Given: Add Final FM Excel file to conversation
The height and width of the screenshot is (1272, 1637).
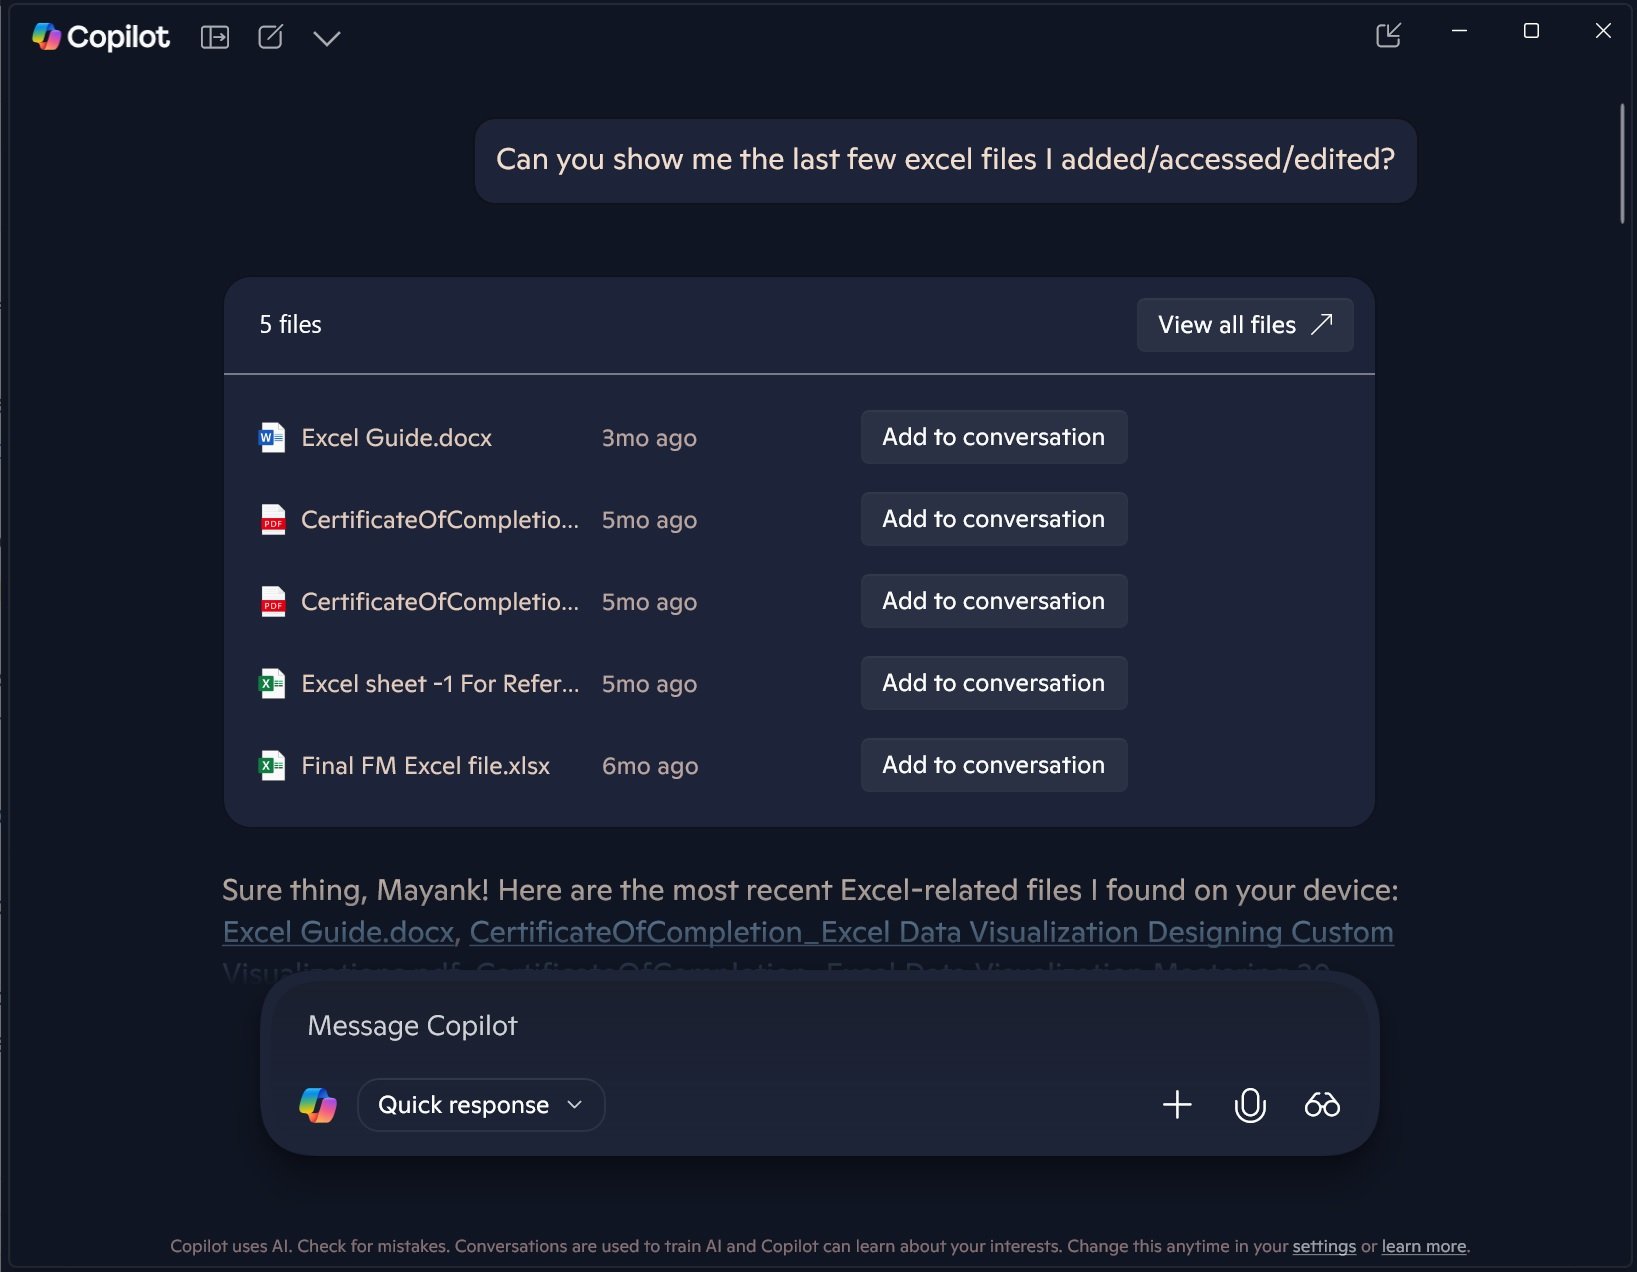Looking at the screenshot, I should 992,765.
